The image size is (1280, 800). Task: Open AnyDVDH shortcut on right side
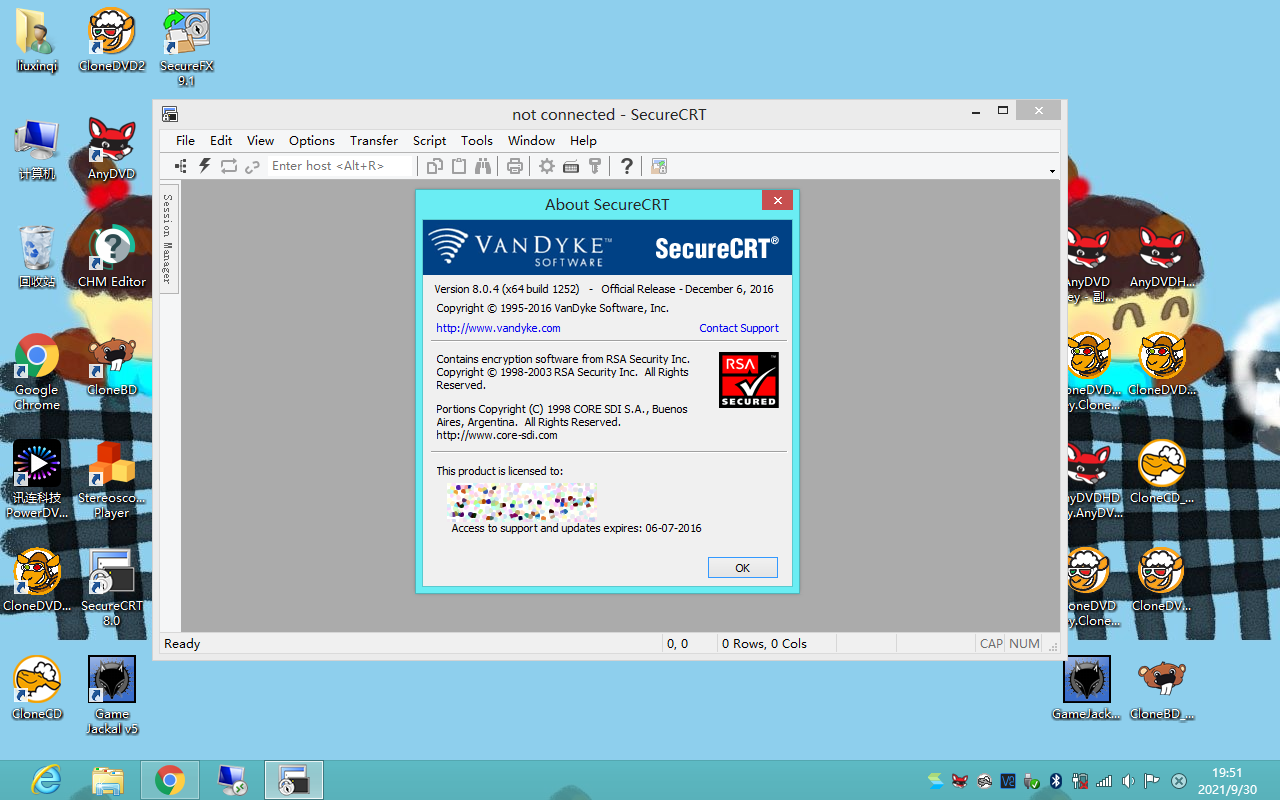pyautogui.click(x=1162, y=256)
